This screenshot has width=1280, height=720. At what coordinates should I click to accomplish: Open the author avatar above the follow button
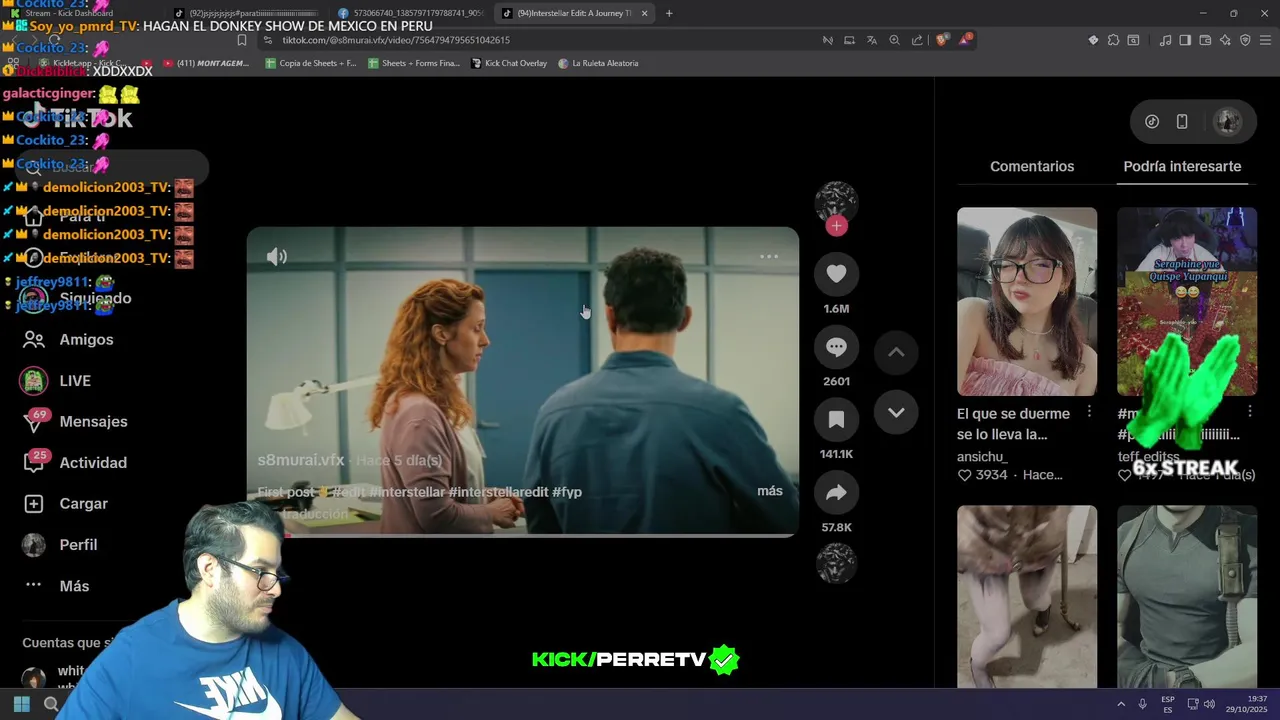tap(836, 201)
